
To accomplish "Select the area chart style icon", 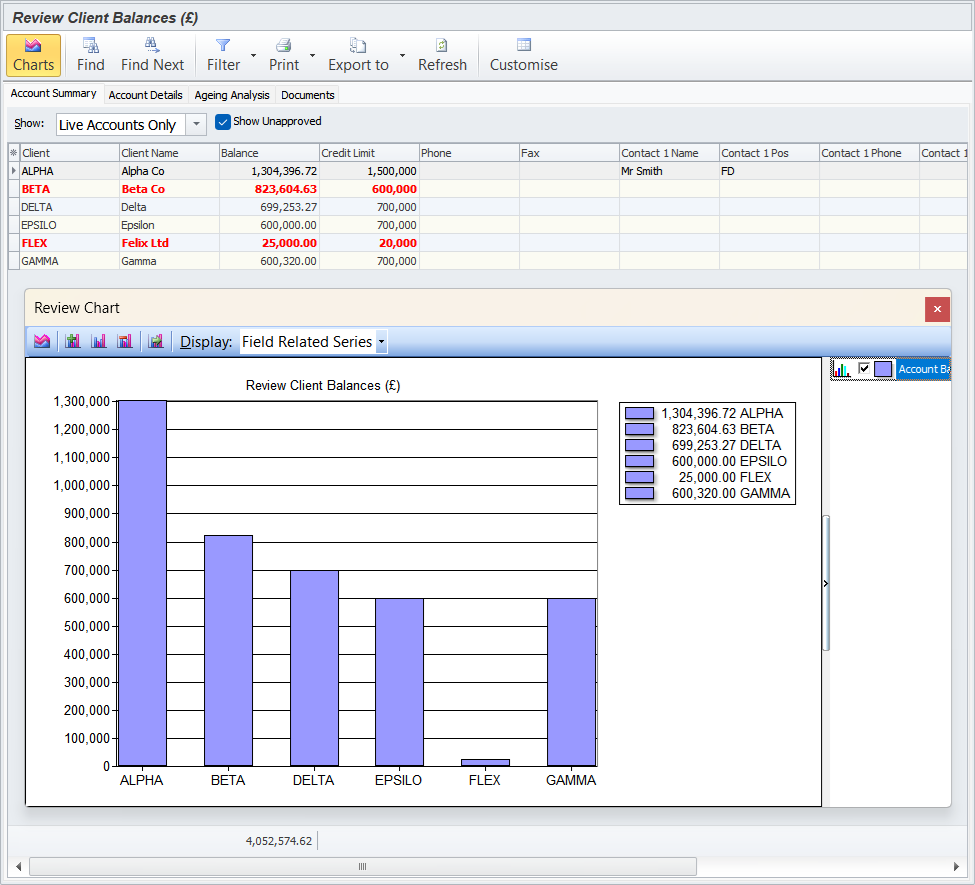I will pyautogui.click(x=42, y=340).
